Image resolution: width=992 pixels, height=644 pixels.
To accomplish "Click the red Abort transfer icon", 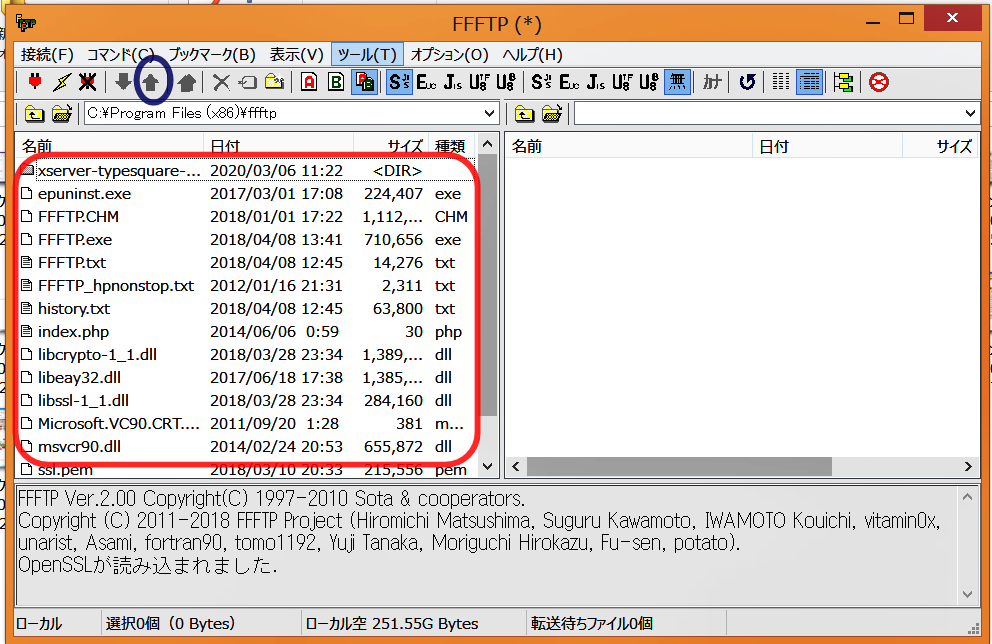I will 879,82.
